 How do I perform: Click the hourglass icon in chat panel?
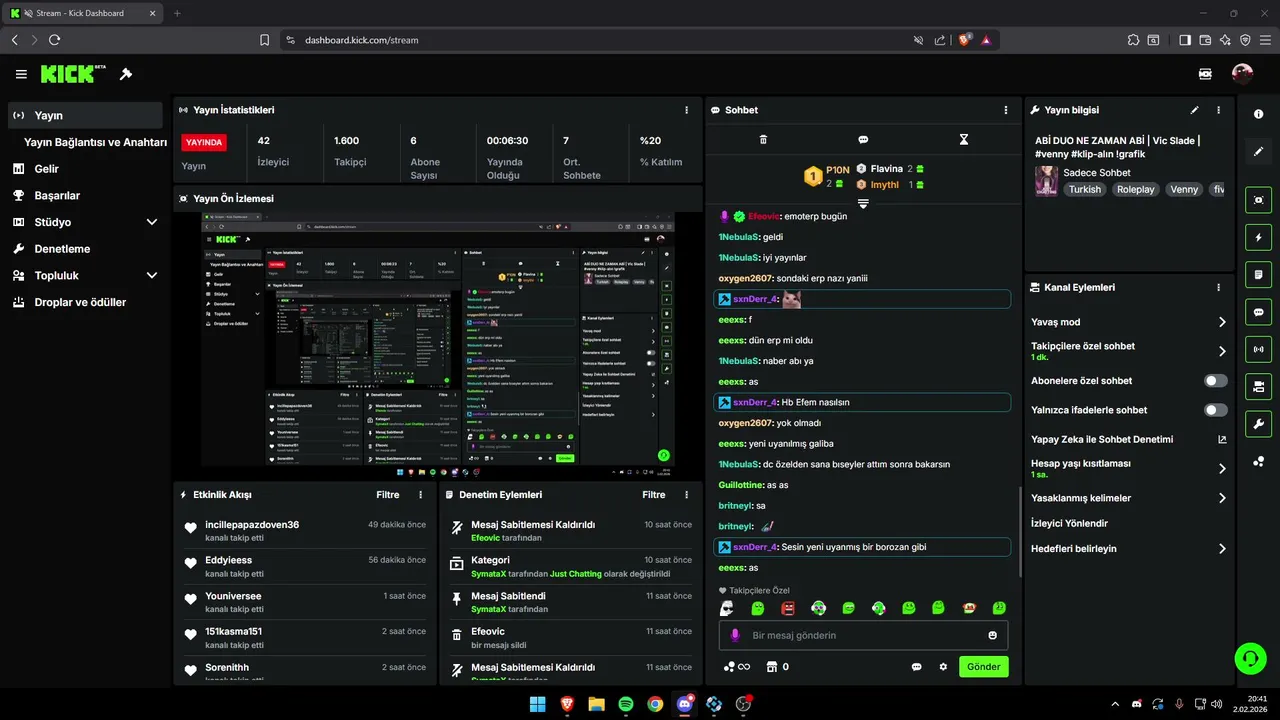(963, 140)
